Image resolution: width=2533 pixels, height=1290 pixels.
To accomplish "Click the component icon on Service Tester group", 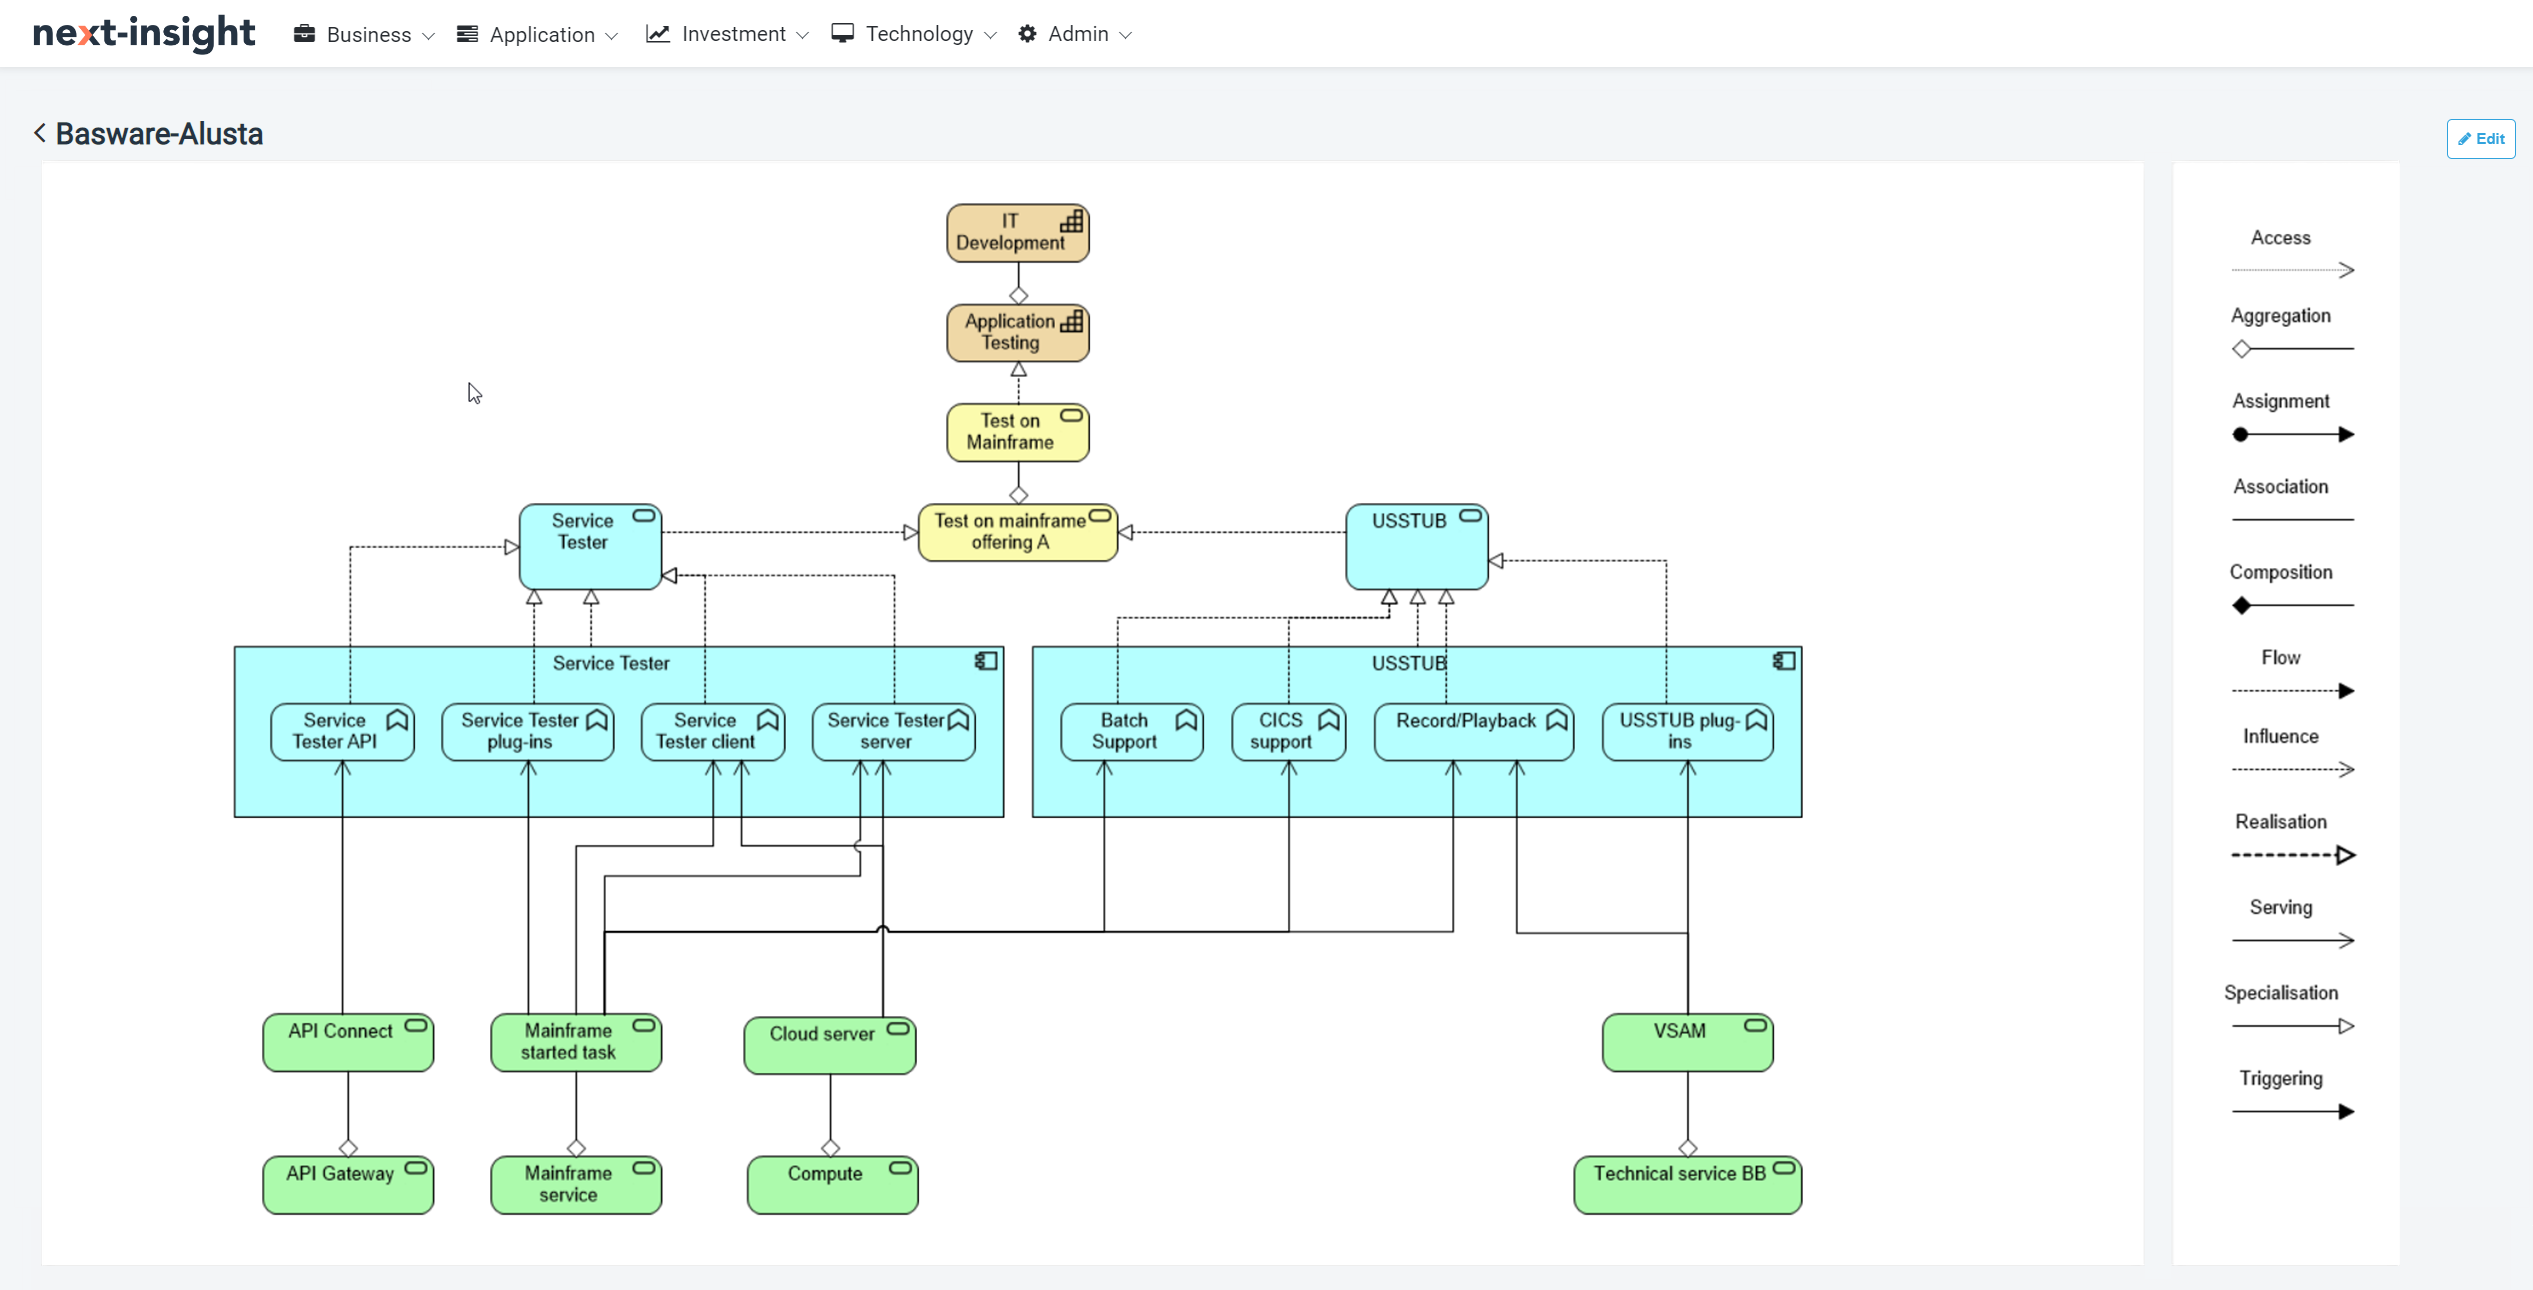I will click(x=986, y=661).
